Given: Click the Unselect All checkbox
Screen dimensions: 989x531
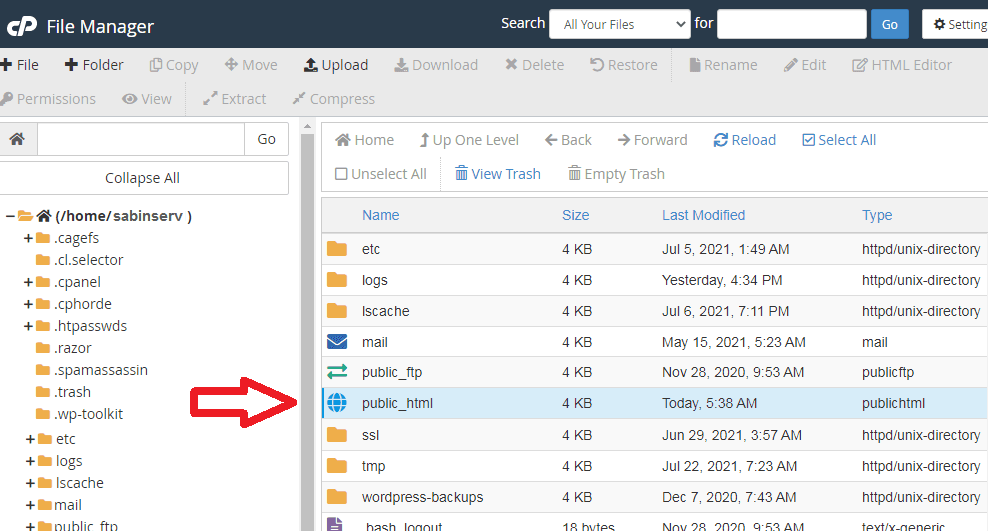Looking at the screenshot, I should [x=341, y=174].
